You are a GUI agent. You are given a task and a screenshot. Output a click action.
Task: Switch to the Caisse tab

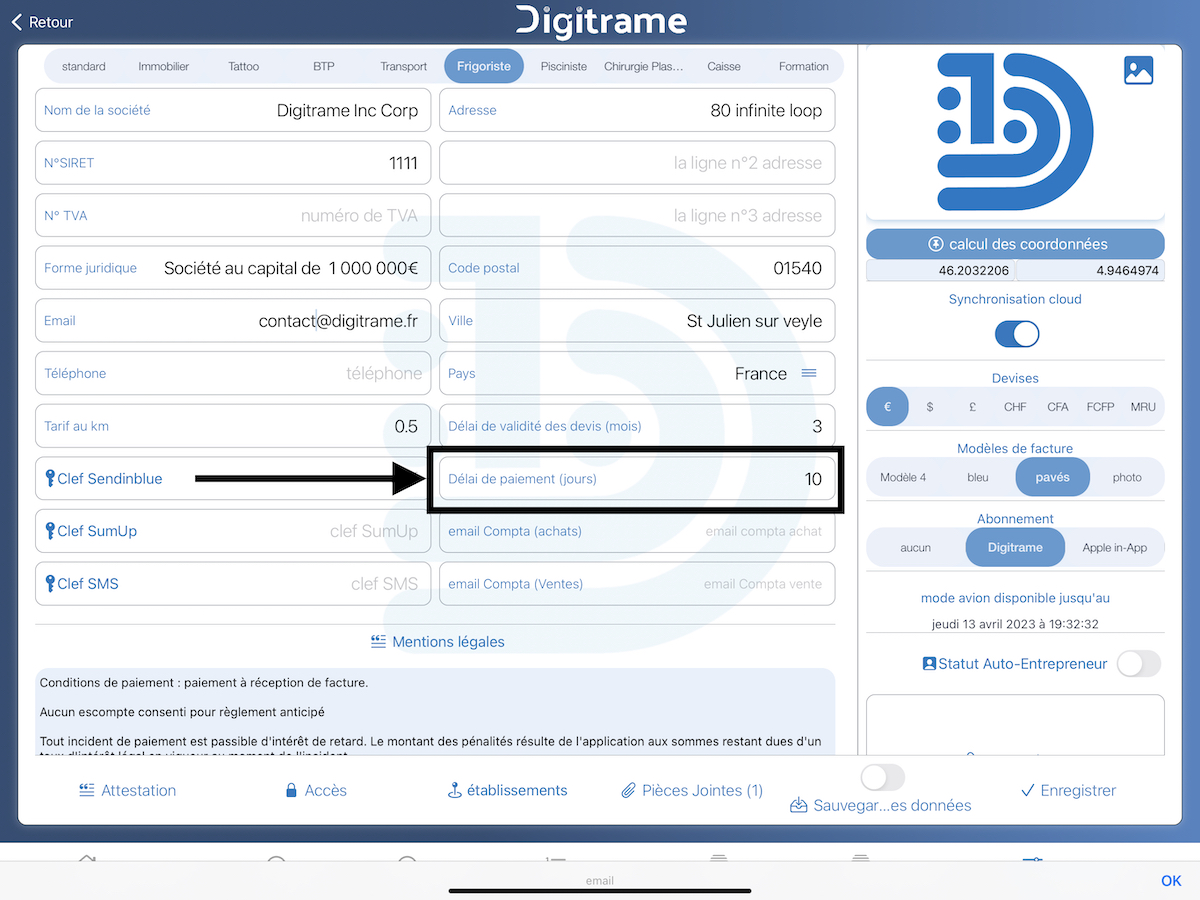724,66
